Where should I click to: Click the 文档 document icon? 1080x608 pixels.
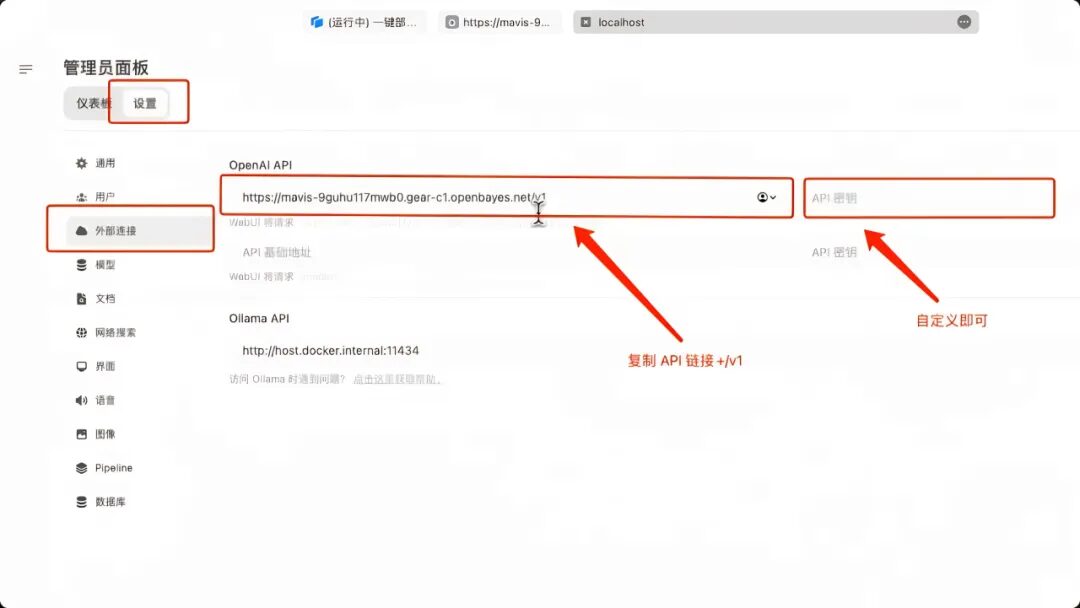click(x=82, y=299)
